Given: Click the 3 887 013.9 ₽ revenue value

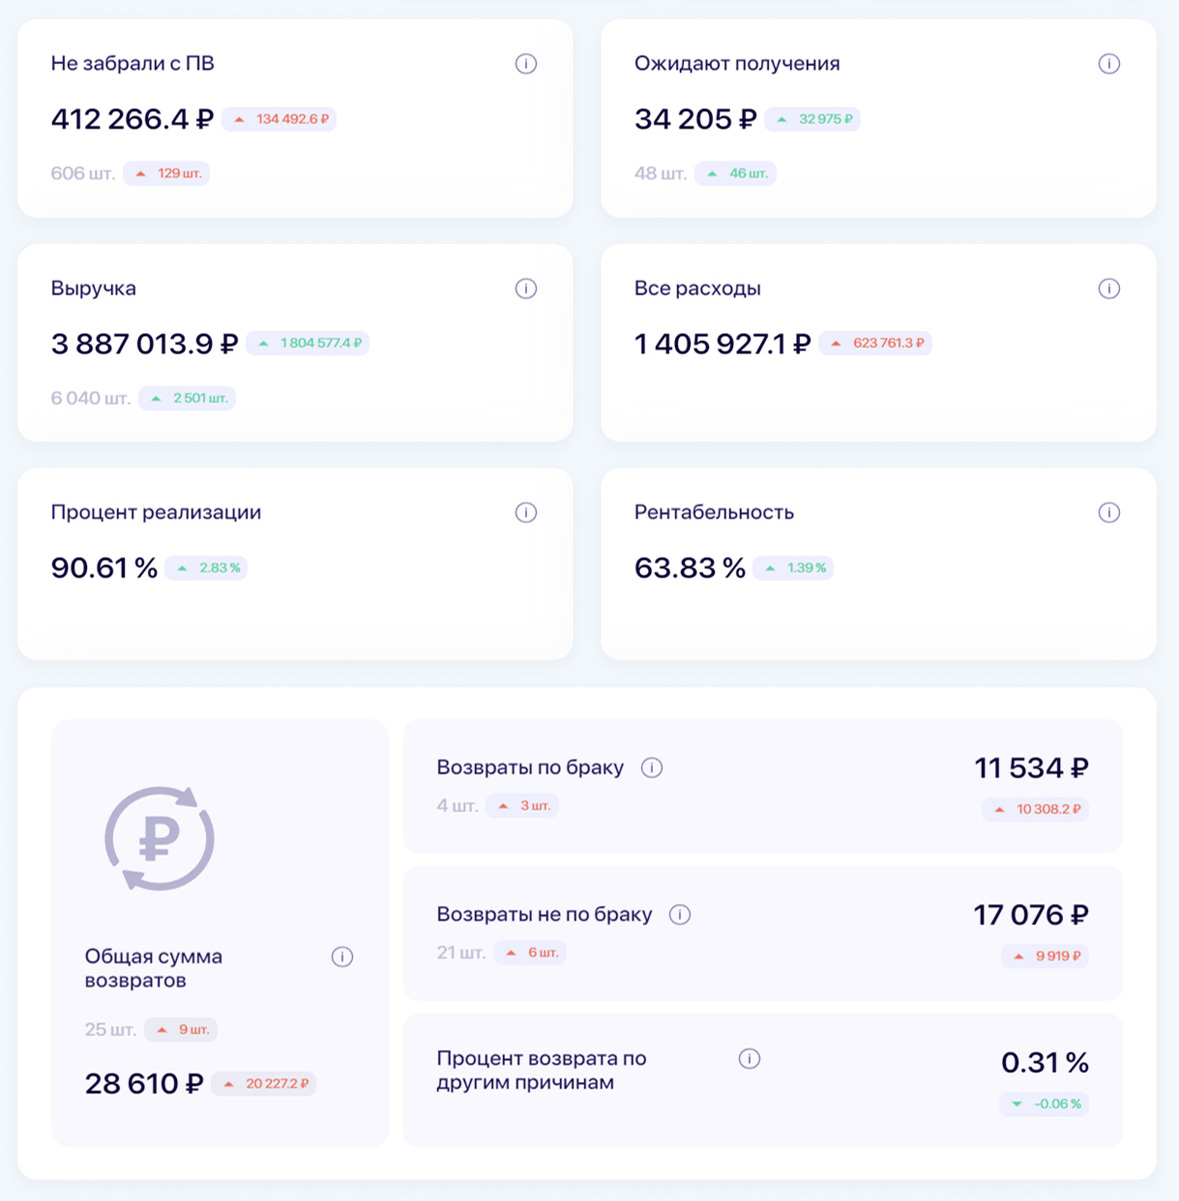Looking at the screenshot, I should point(144,344).
